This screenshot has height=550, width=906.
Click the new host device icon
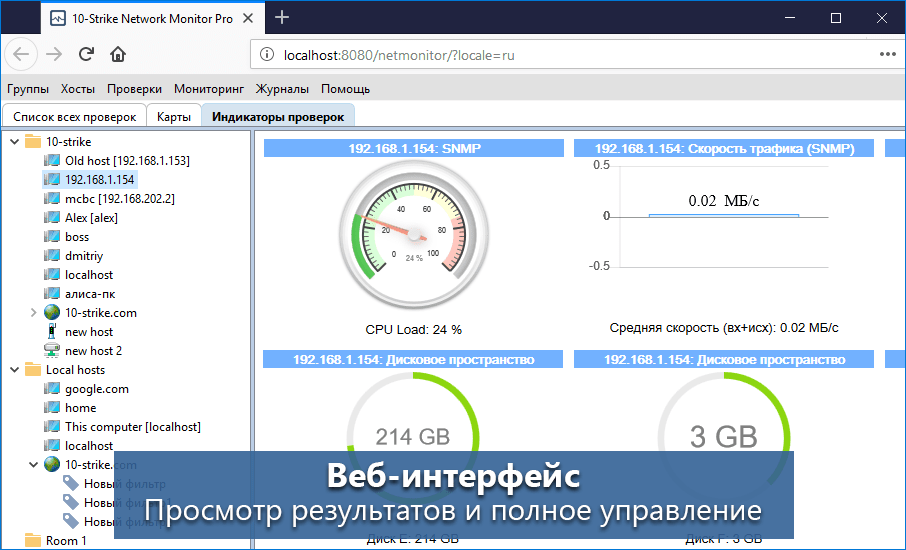(x=52, y=331)
